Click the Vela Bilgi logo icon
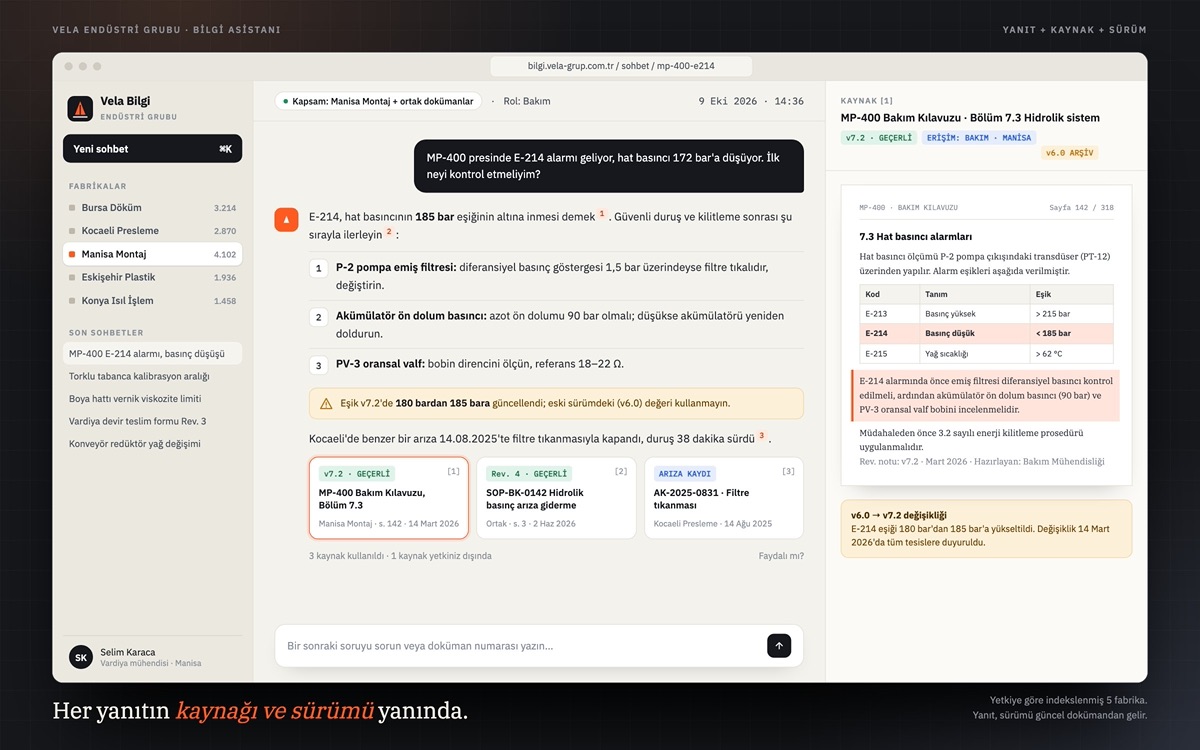The height and width of the screenshot is (750, 1200). point(80,108)
